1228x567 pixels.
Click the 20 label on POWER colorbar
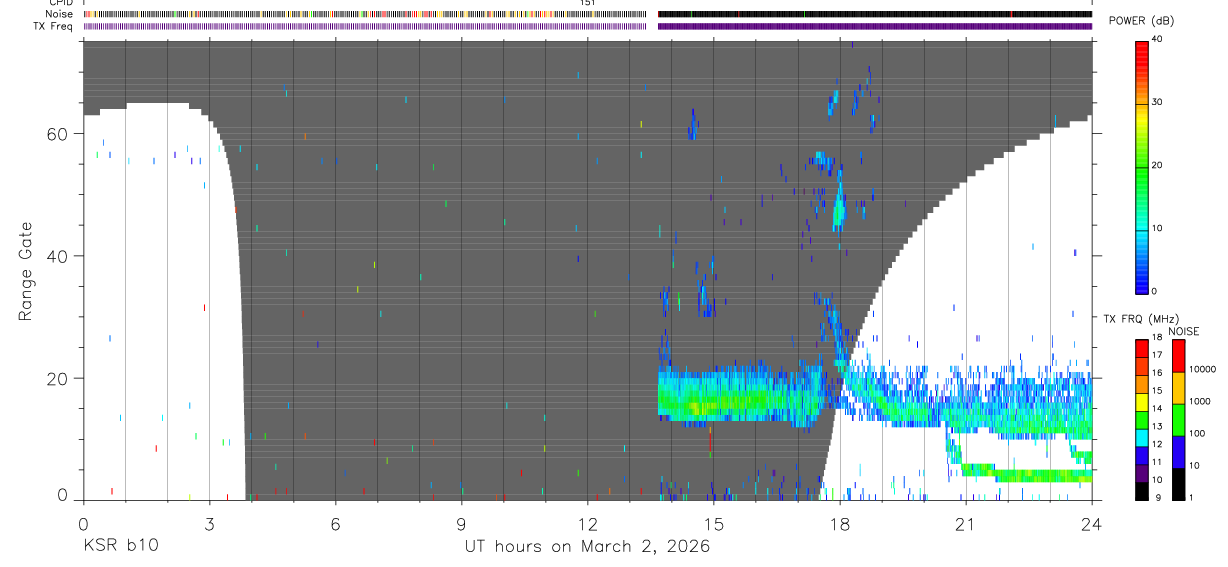pyautogui.click(x=1159, y=165)
